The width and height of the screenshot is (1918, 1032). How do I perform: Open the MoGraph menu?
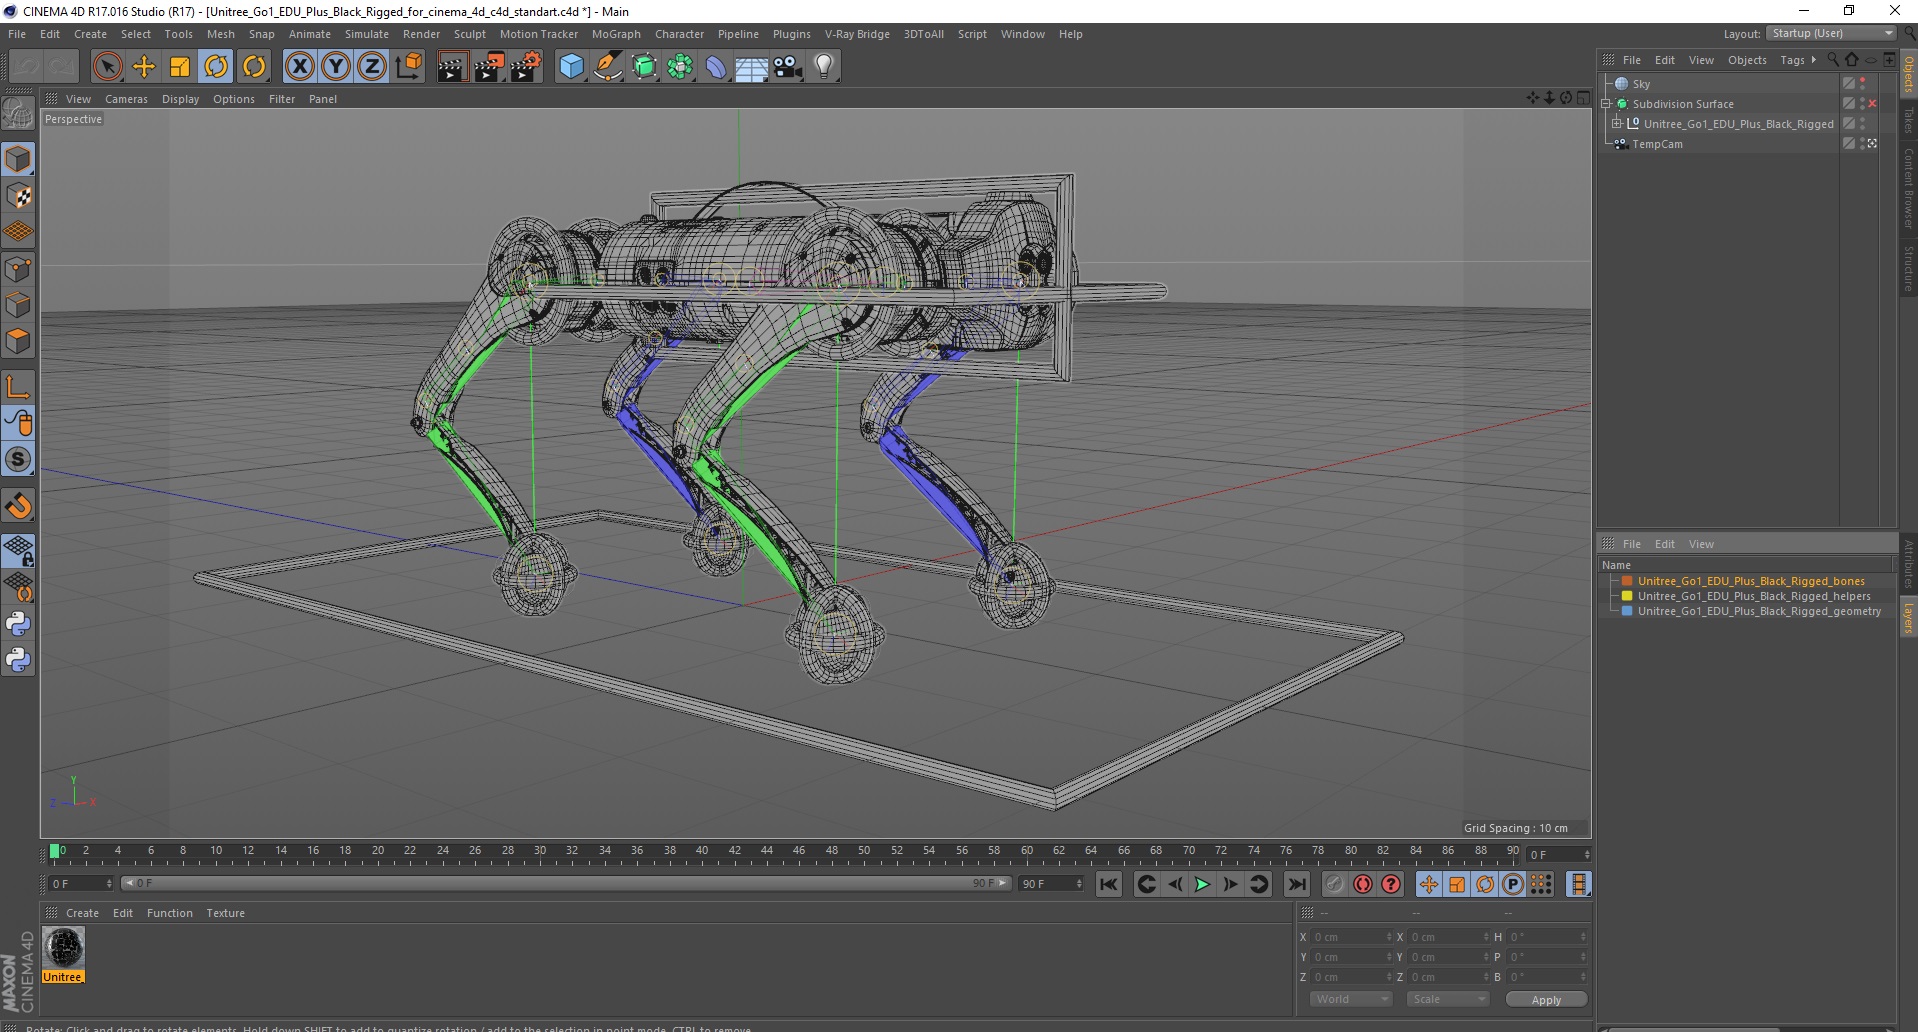(x=615, y=34)
